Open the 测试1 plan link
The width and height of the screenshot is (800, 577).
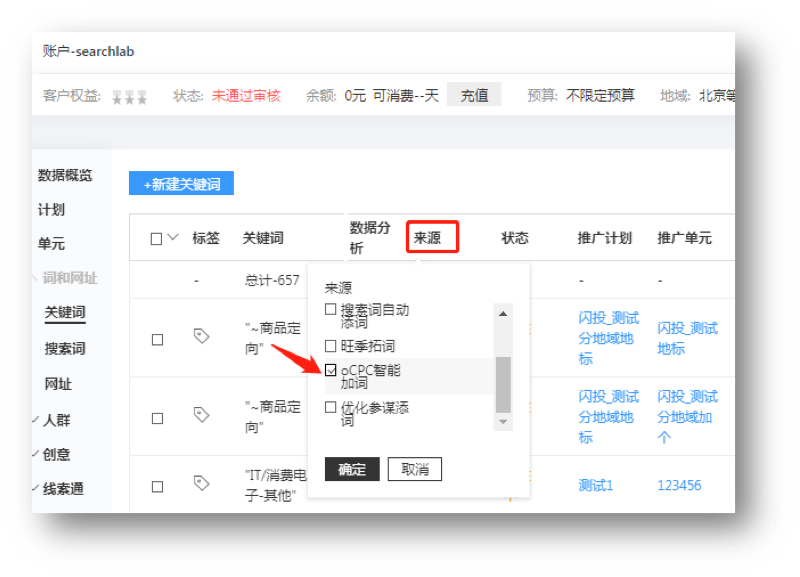(595, 485)
